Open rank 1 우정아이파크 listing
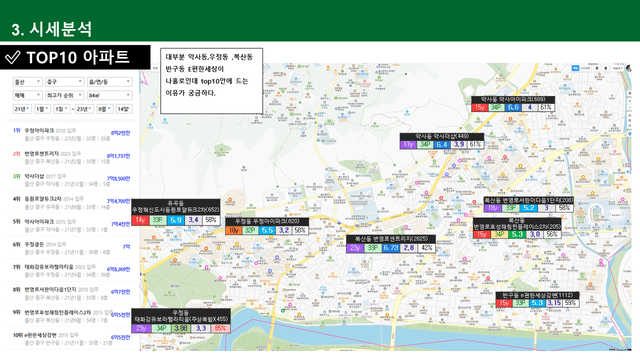This screenshot has width=640, height=360. tap(71, 134)
